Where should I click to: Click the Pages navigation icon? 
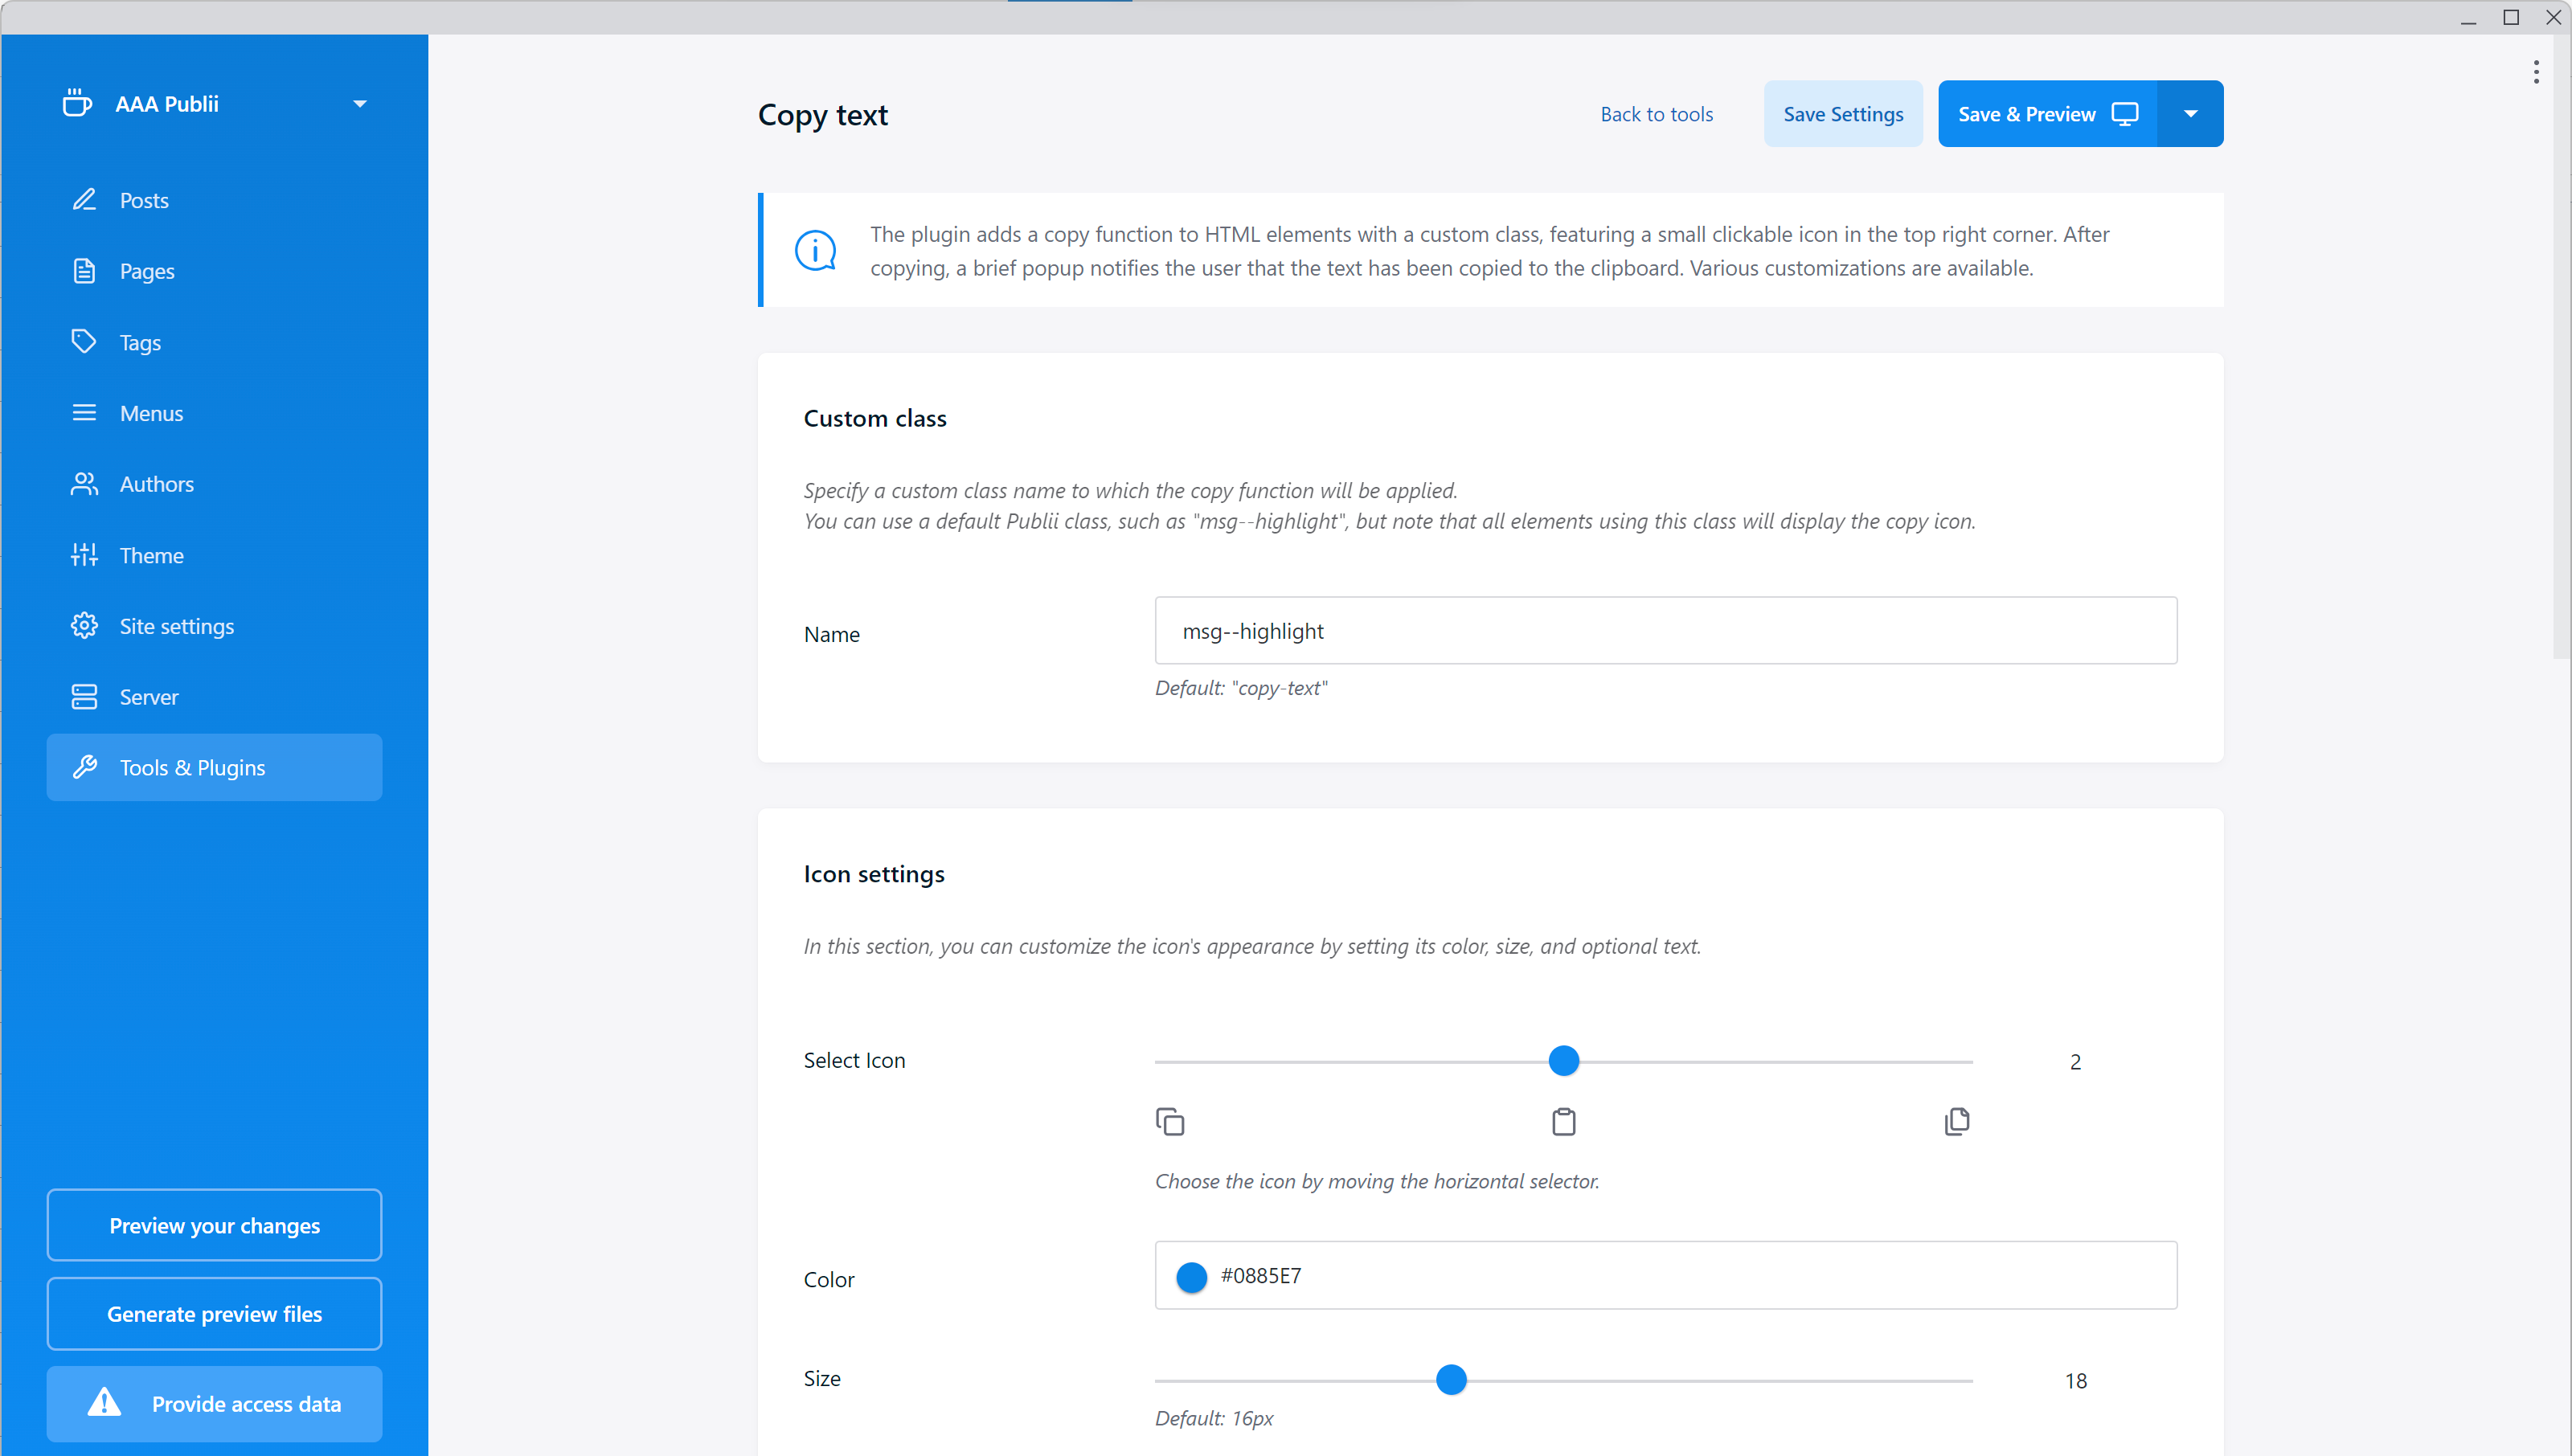click(83, 270)
